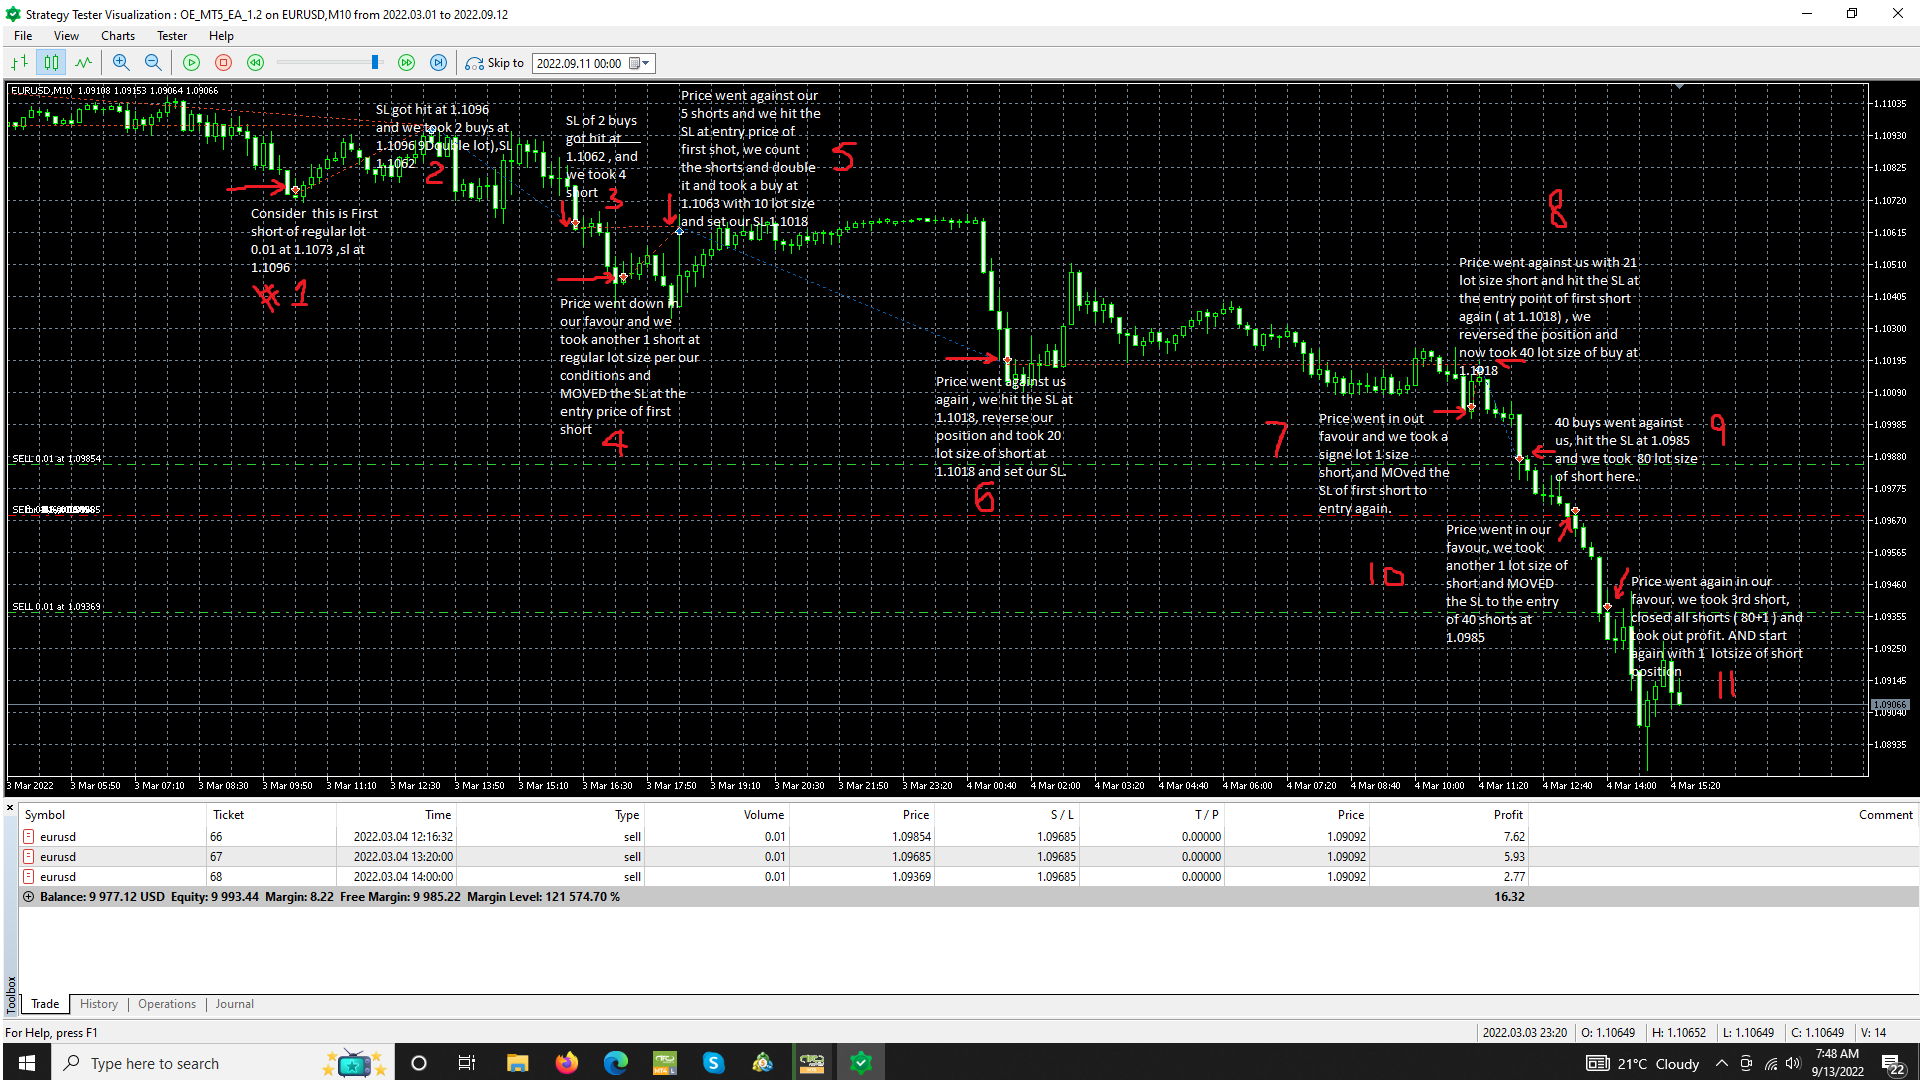Rewind the visual test playback
Image resolution: width=1920 pixels, height=1080 pixels.
255,62
